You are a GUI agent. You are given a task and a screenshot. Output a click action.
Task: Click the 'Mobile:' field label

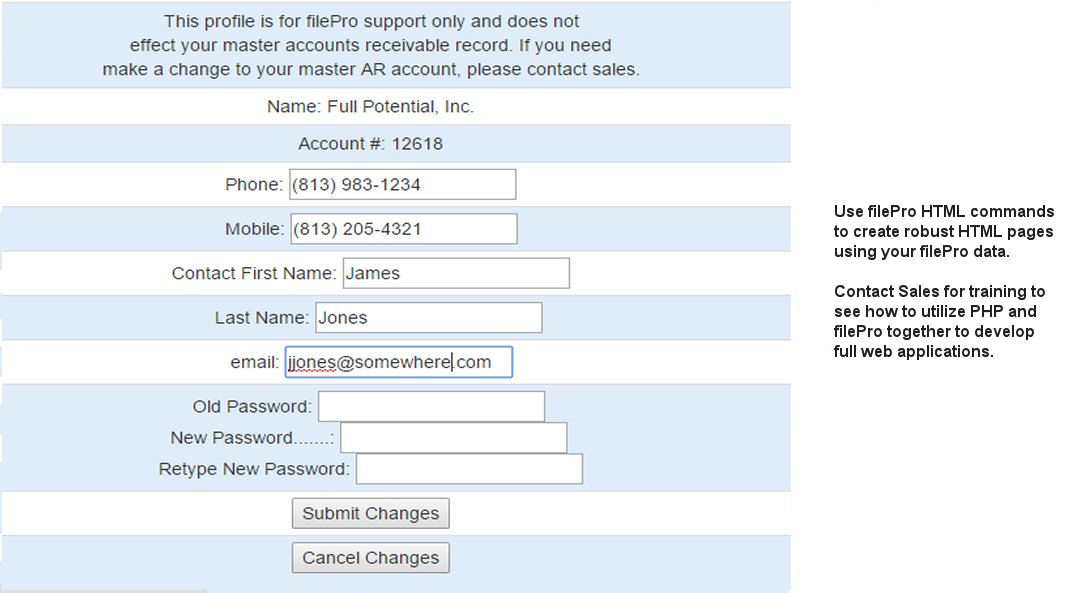point(254,229)
